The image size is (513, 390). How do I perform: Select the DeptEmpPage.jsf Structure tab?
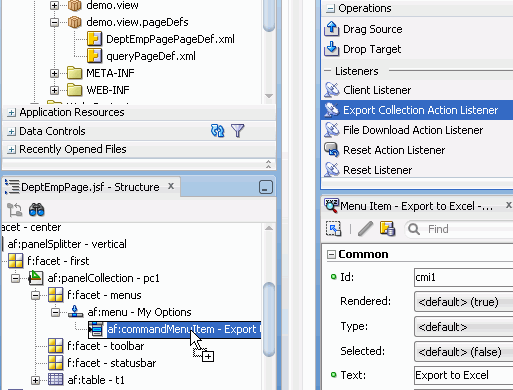pos(90,187)
